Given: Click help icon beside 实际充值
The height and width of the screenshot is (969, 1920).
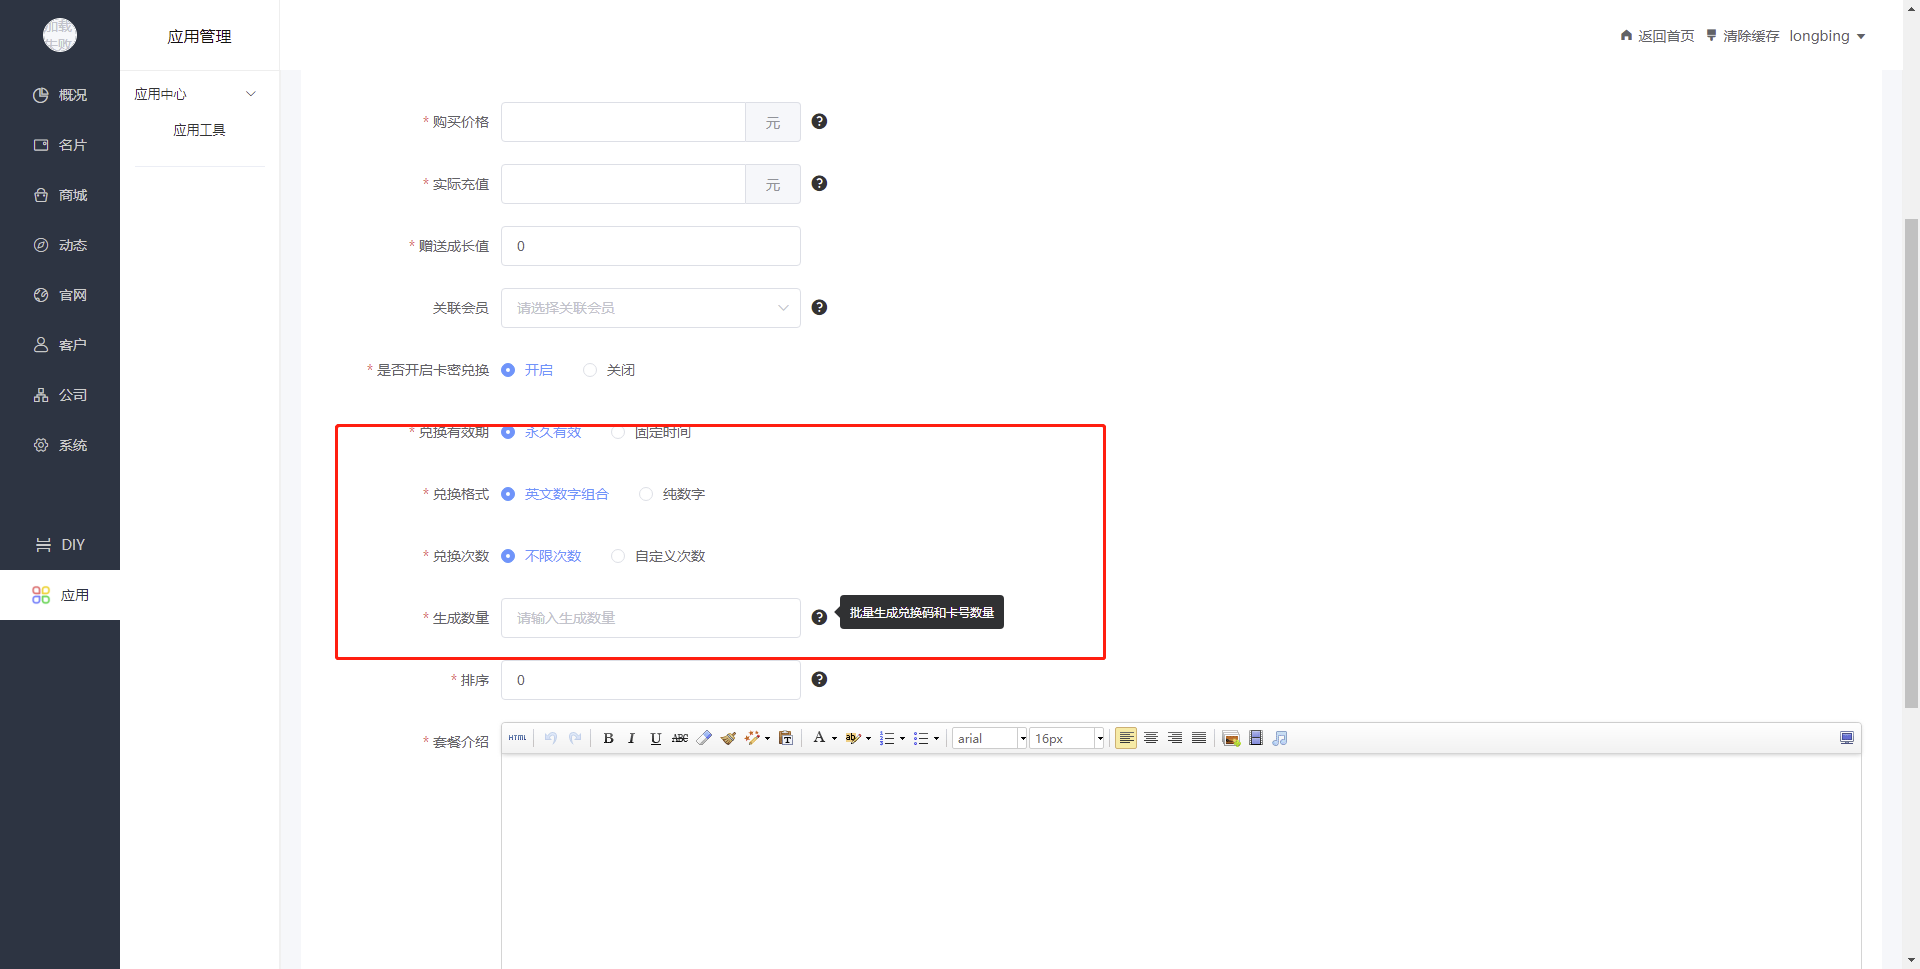Looking at the screenshot, I should pos(819,183).
